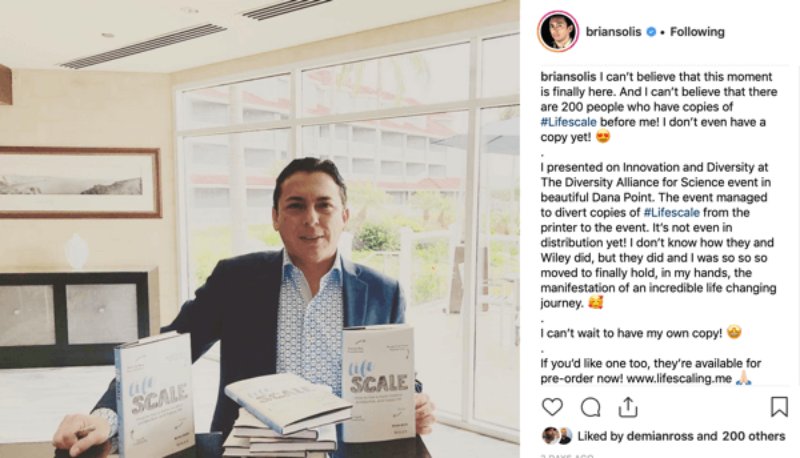Click the blue verified badge next to briansolis
800x458 pixels.
click(x=651, y=32)
